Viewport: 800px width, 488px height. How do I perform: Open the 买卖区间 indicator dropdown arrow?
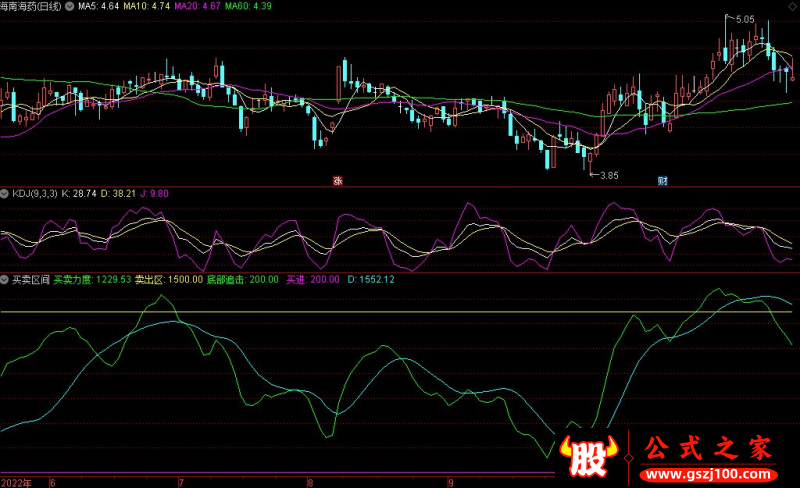pyautogui.click(x=5, y=279)
